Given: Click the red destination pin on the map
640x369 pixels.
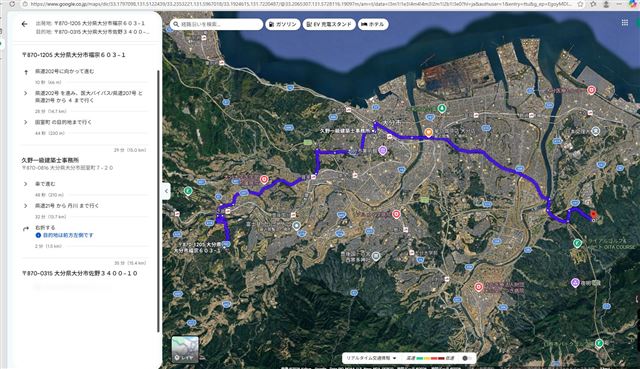Looking at the screenshot, I should coord(593,215).
